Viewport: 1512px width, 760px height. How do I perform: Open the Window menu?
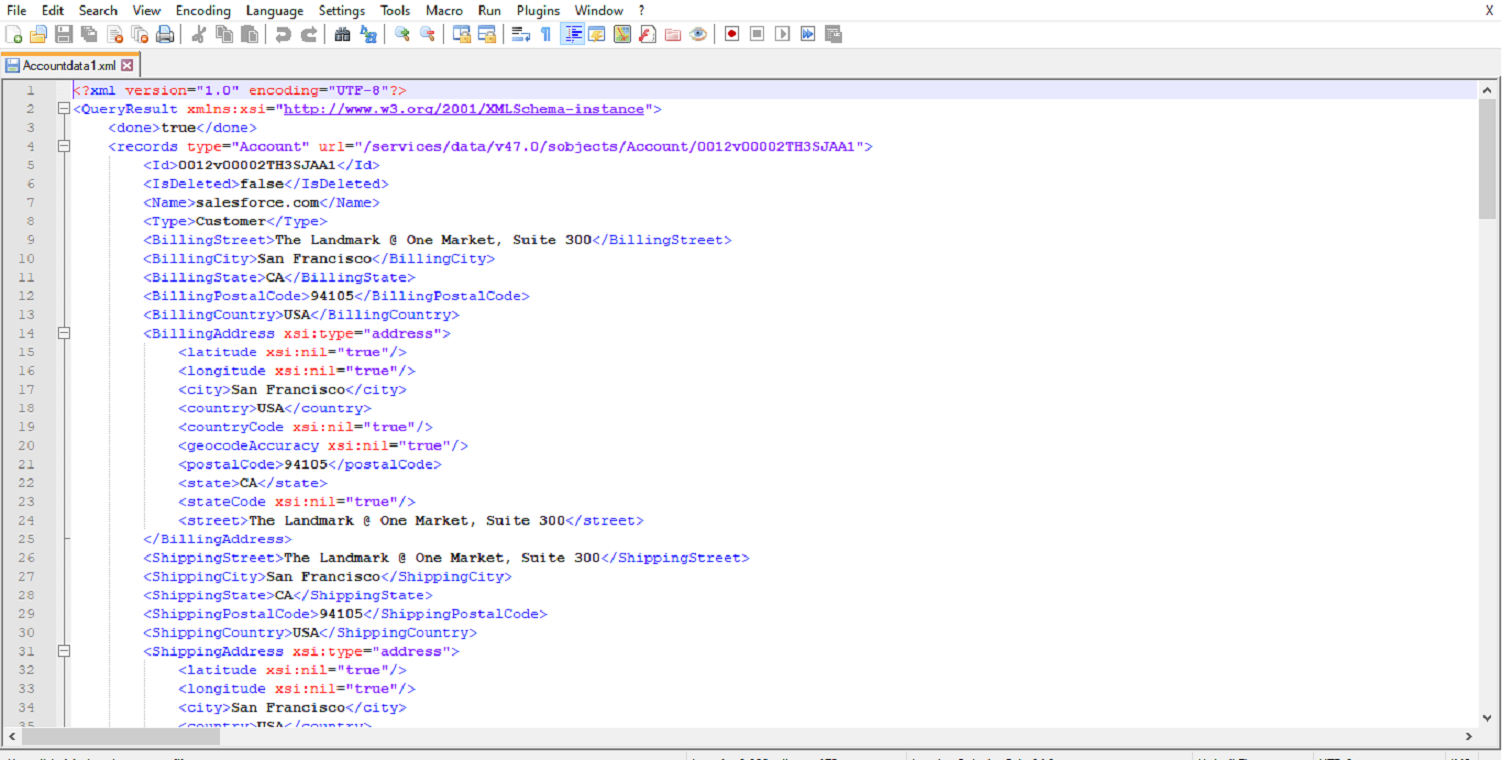599,10
